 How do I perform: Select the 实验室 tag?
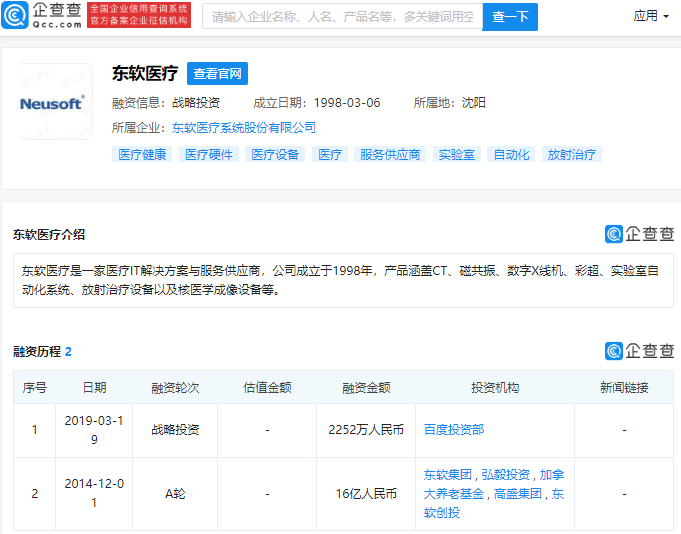[x=456, y=155]
